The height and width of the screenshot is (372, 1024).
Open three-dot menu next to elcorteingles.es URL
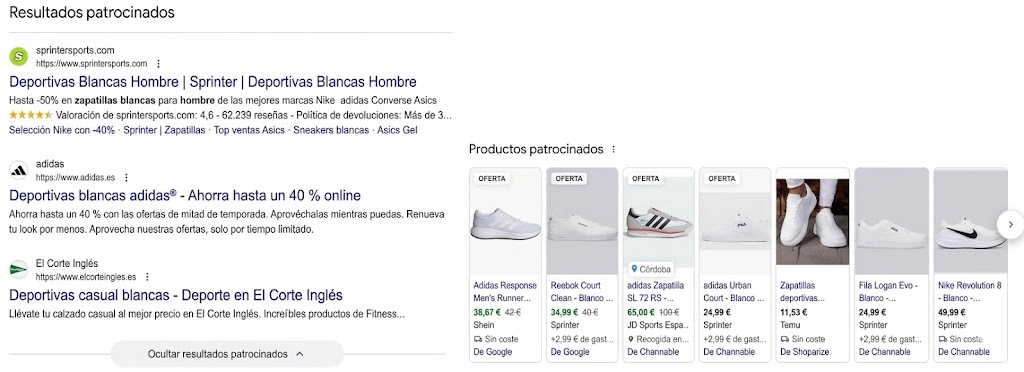point(147,277)
